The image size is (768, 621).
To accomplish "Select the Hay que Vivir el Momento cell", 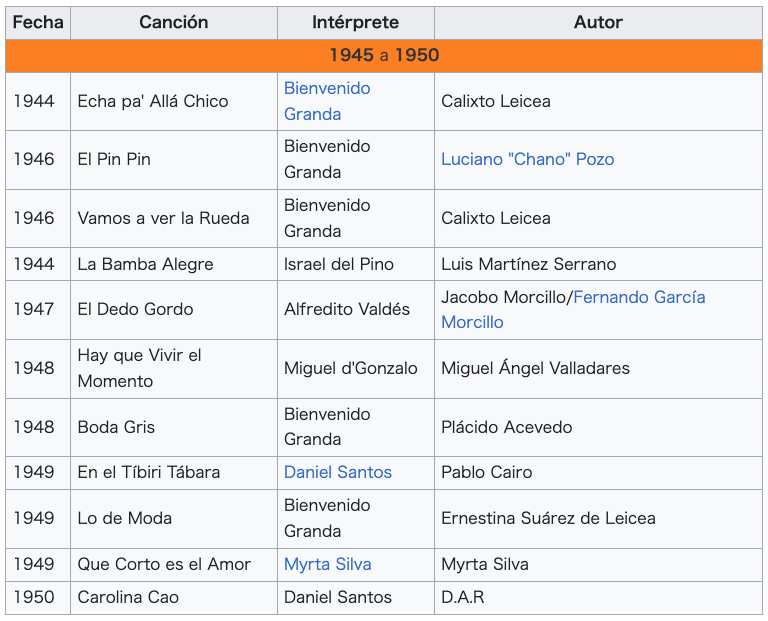I will [x=174, y=369].
